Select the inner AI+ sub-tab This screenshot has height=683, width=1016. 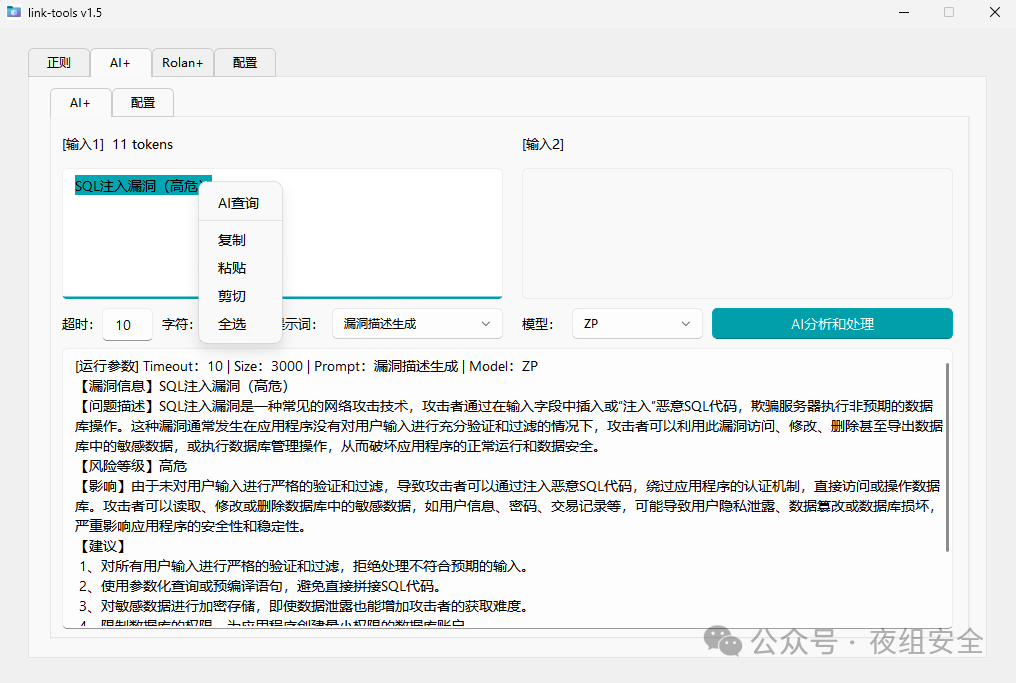point(80,103)
